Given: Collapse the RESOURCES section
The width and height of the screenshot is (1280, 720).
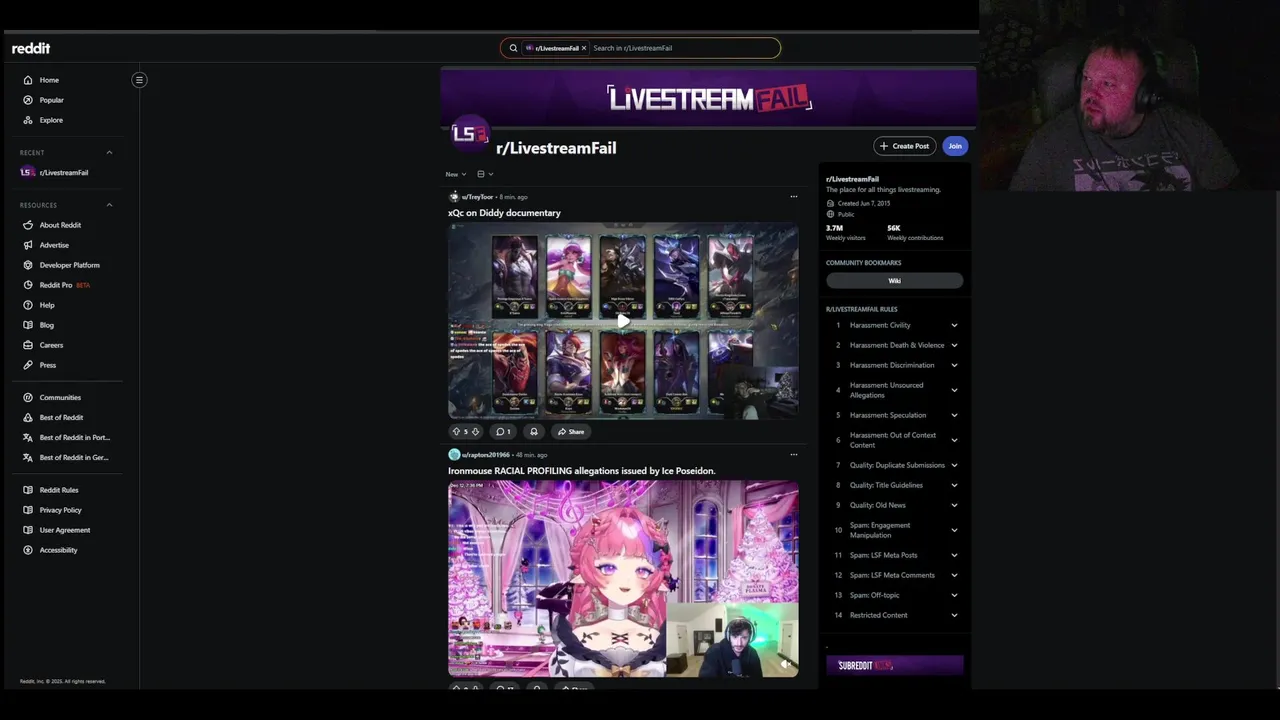Looking at the screenshot, I should (x=109, y=205).
